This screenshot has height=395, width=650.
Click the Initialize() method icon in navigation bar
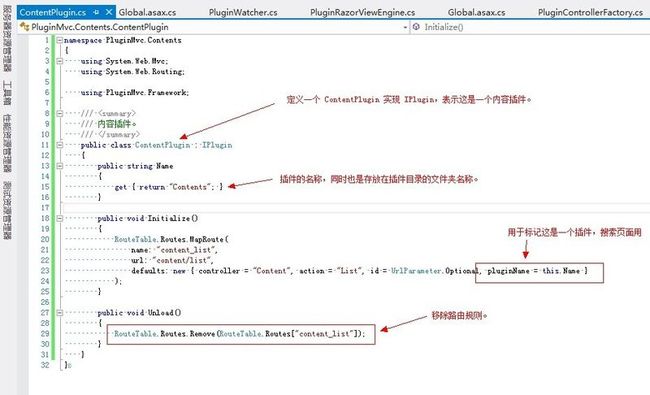(x=416, y=27)
